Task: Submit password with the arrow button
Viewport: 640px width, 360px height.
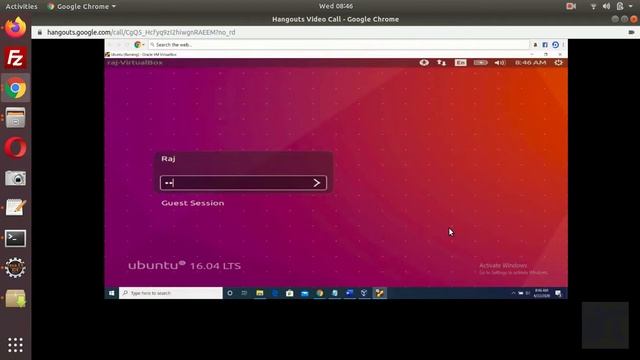Action: point(317,183)
